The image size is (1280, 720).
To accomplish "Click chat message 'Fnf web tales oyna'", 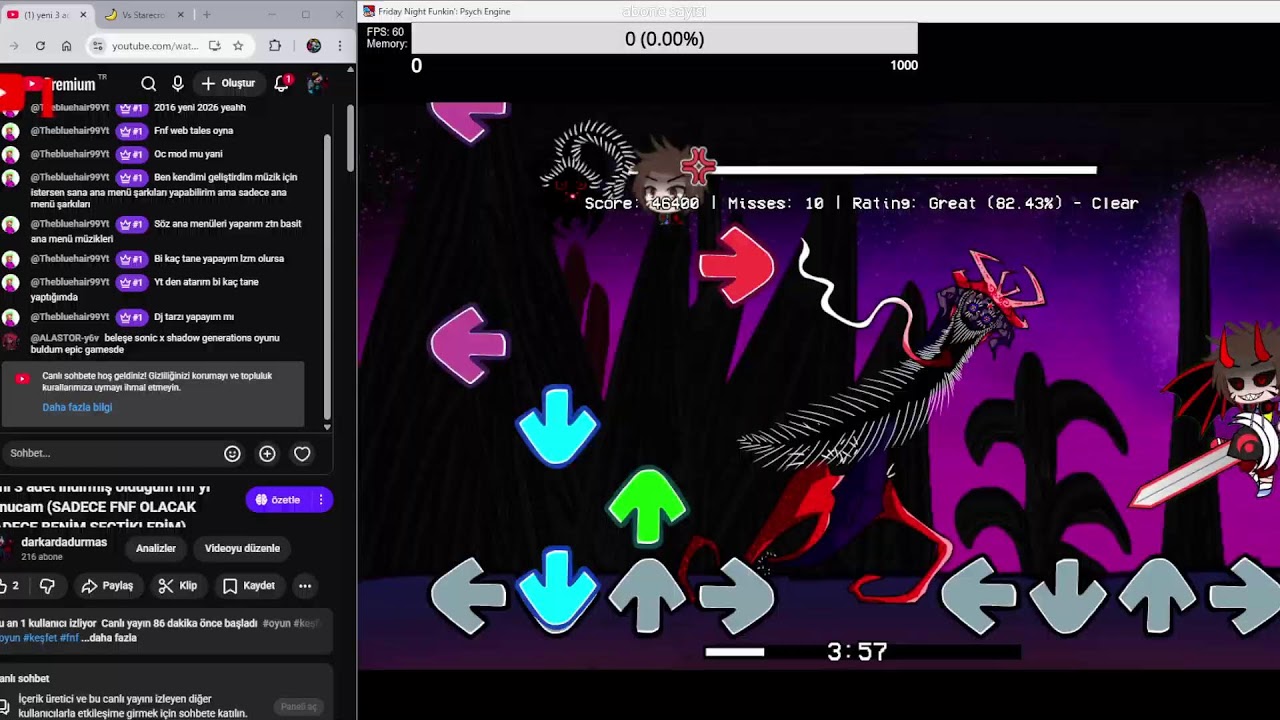I will 193,131.
